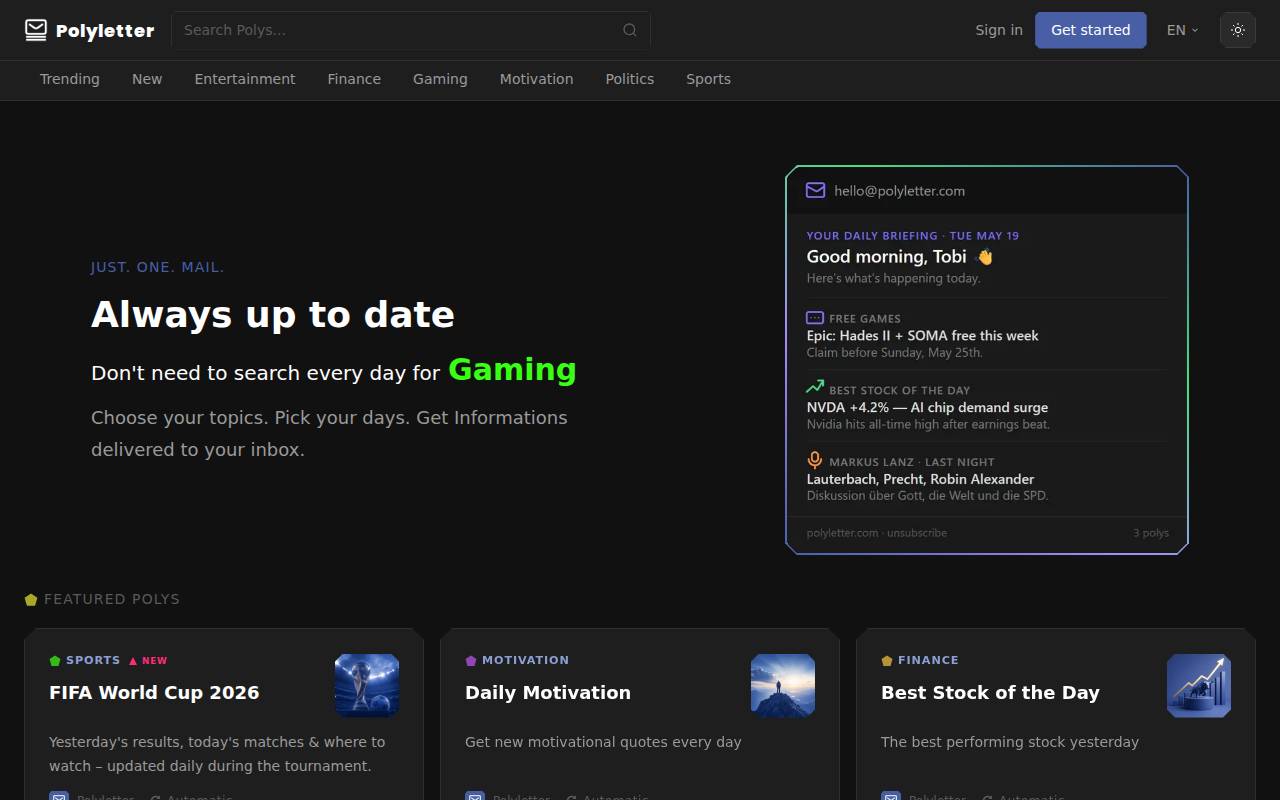Select the Trending navigation tab
Image resolution: width=1280 pixels, height=800 pixels.
[x=70, y=79]
